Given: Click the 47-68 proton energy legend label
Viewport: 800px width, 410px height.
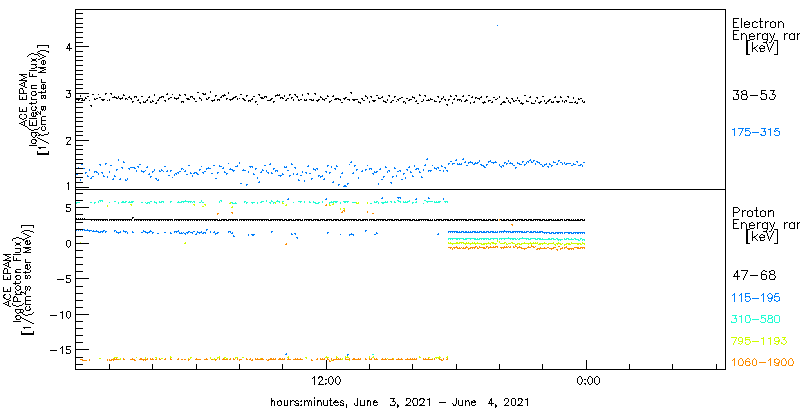Looking at the screenshot, I should pos(754,275).
